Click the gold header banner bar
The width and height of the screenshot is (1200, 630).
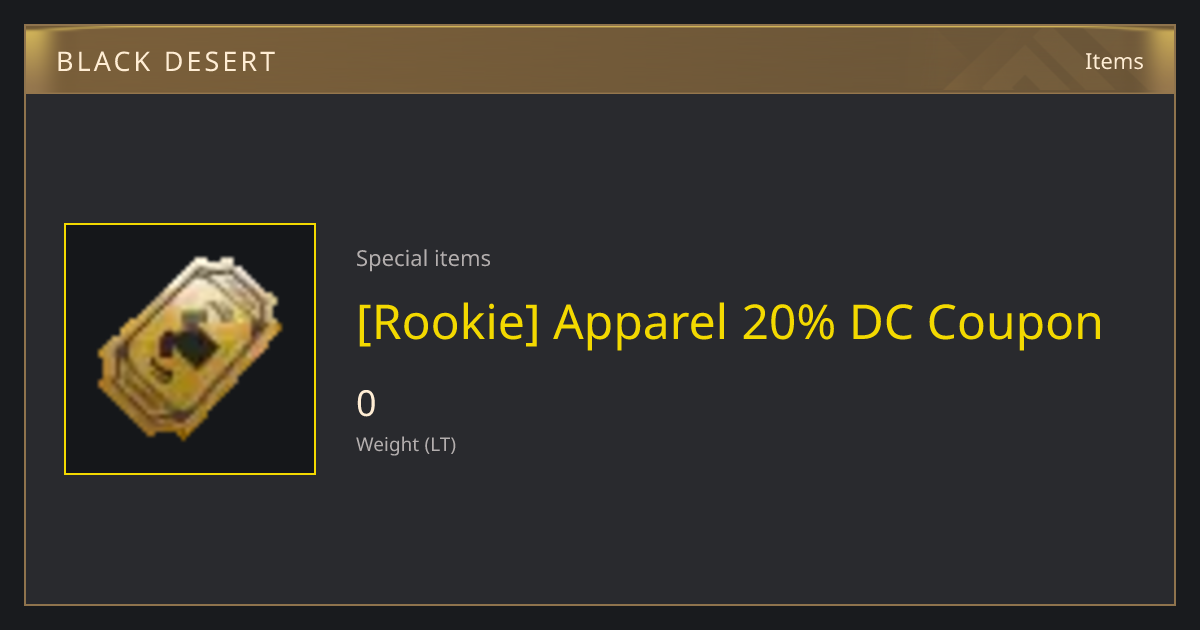pyautogui.click(x=600, y=61)
